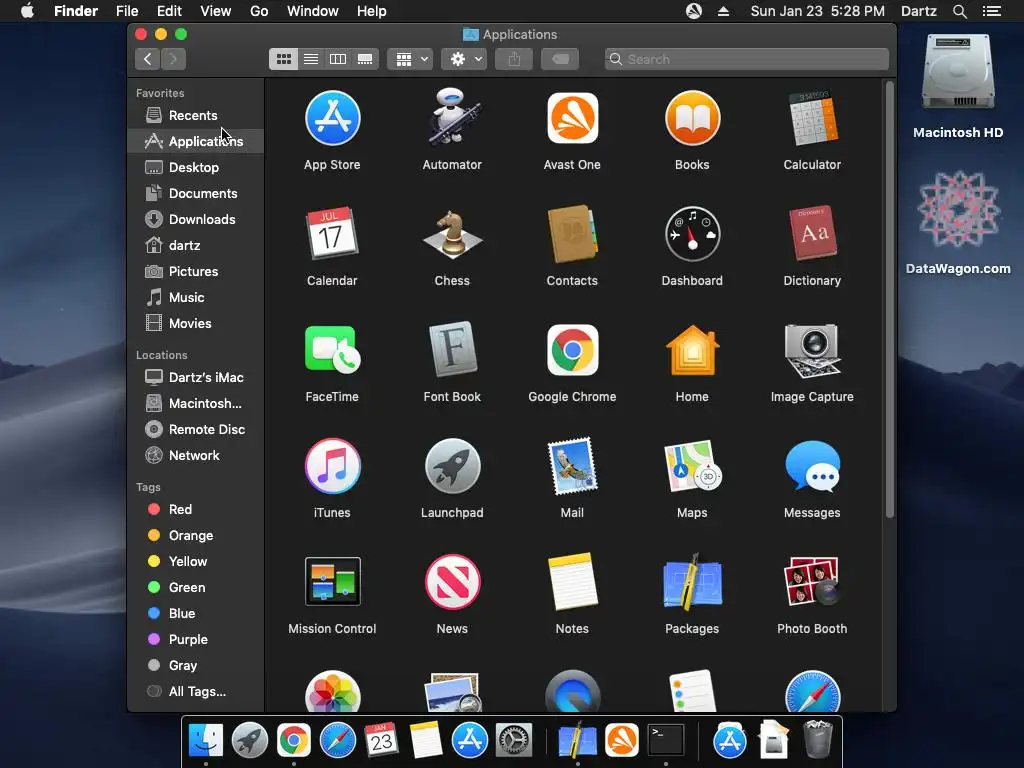Select the News app icon
This screenshot has width=1024, height=768.
click(452, 582)
